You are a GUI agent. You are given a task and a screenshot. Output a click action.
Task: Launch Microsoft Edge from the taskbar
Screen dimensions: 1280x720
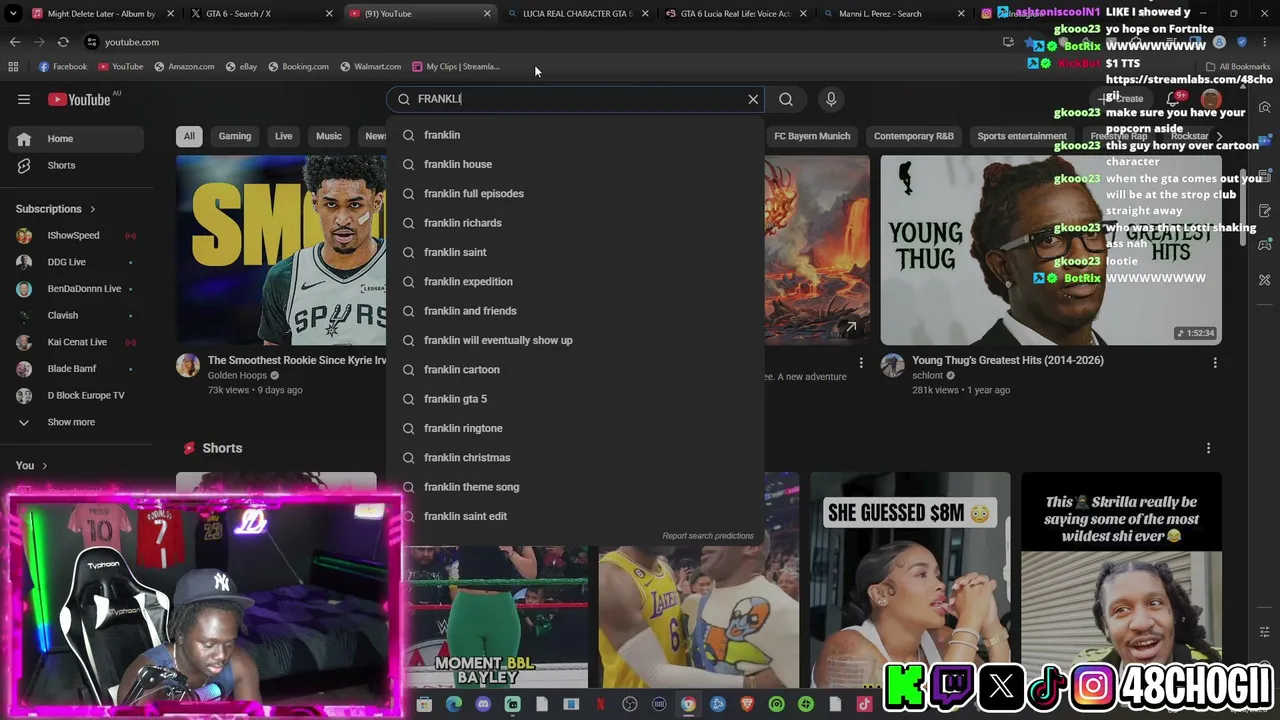pyautogui.click(x=454, y=705)
